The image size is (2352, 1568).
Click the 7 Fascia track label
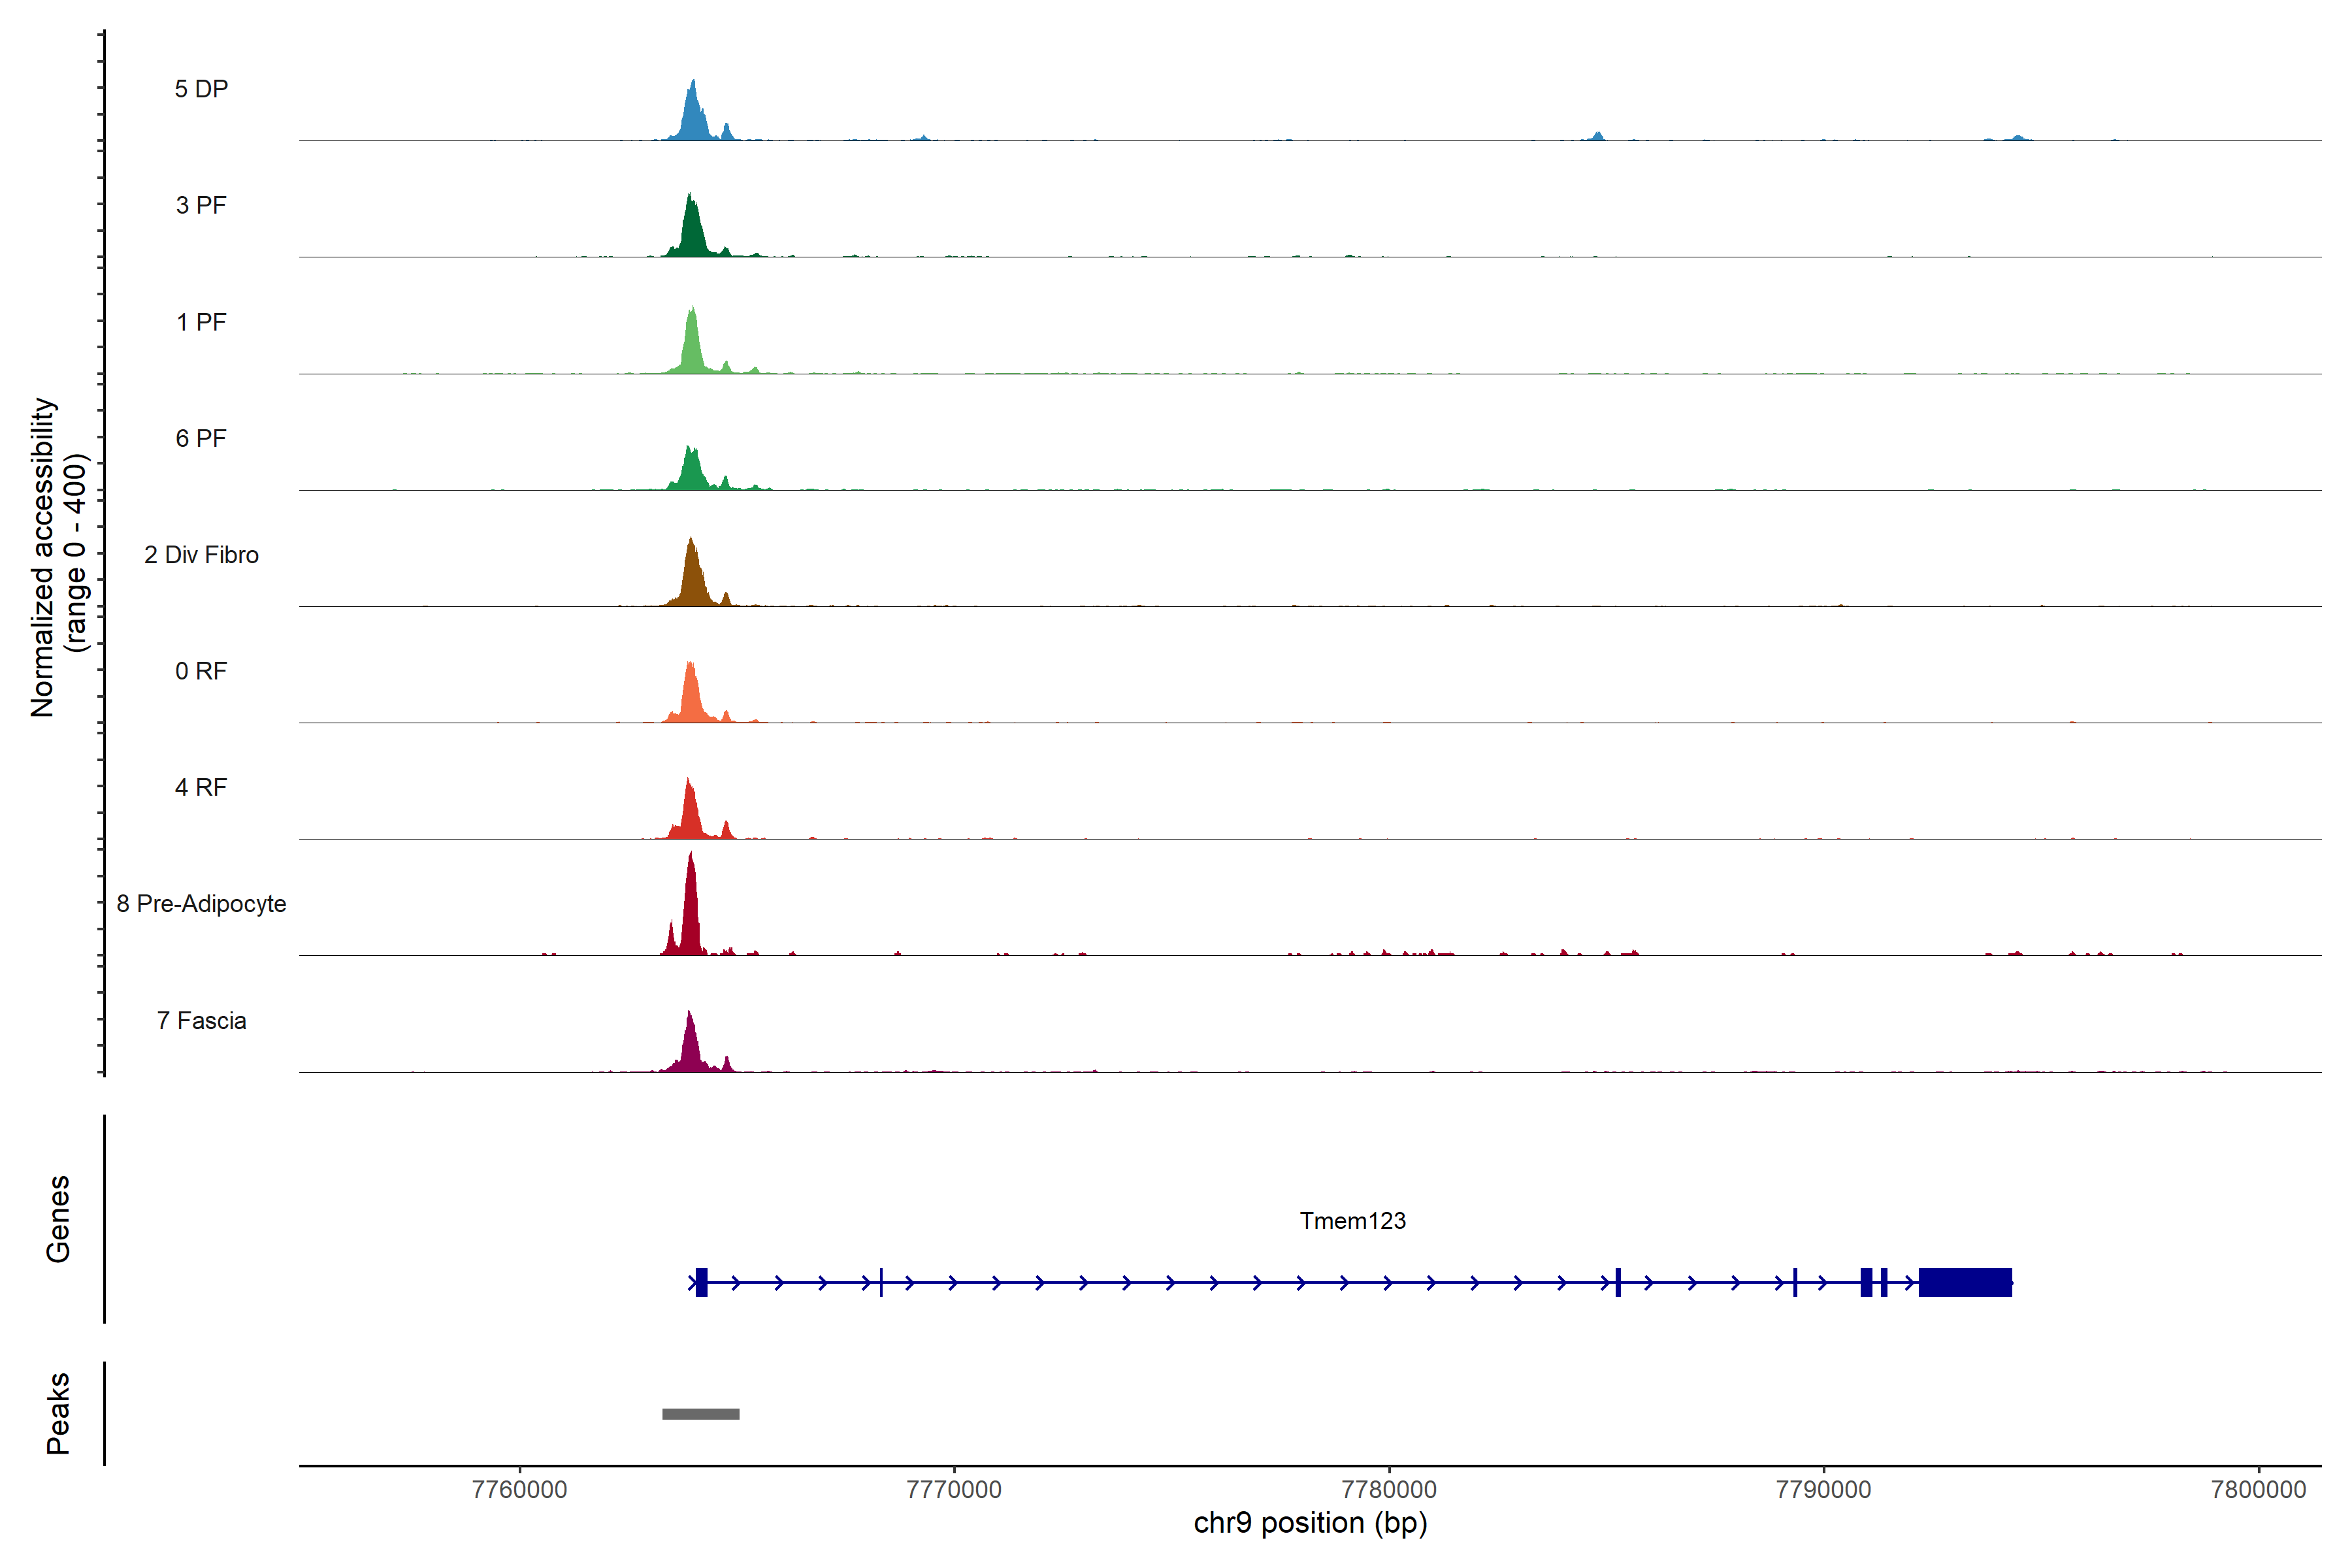[201, 1020]
